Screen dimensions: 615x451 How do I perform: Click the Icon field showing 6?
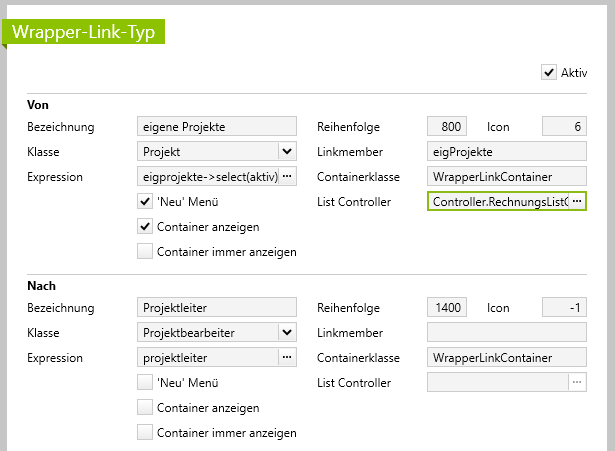click(563, 126)
